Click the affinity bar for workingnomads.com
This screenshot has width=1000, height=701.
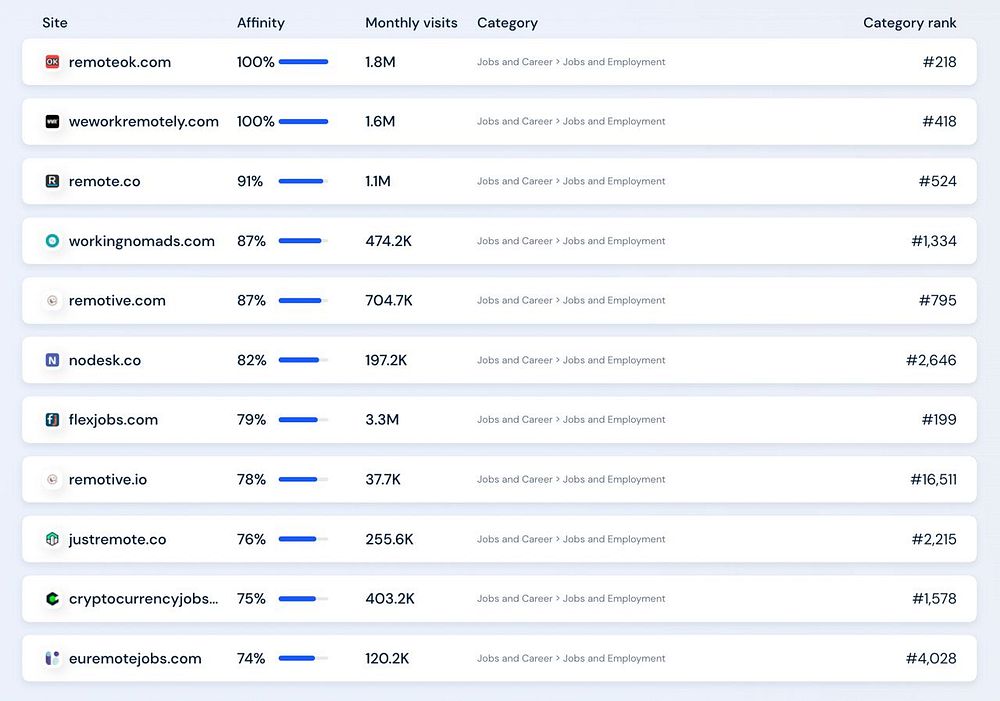point(304,240)
